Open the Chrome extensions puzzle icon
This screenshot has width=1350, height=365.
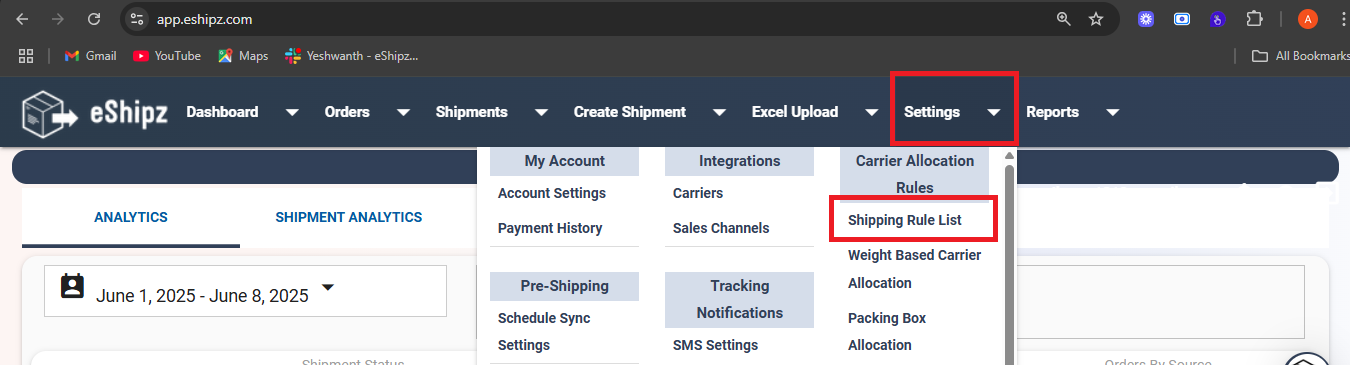pos(1254,19)
